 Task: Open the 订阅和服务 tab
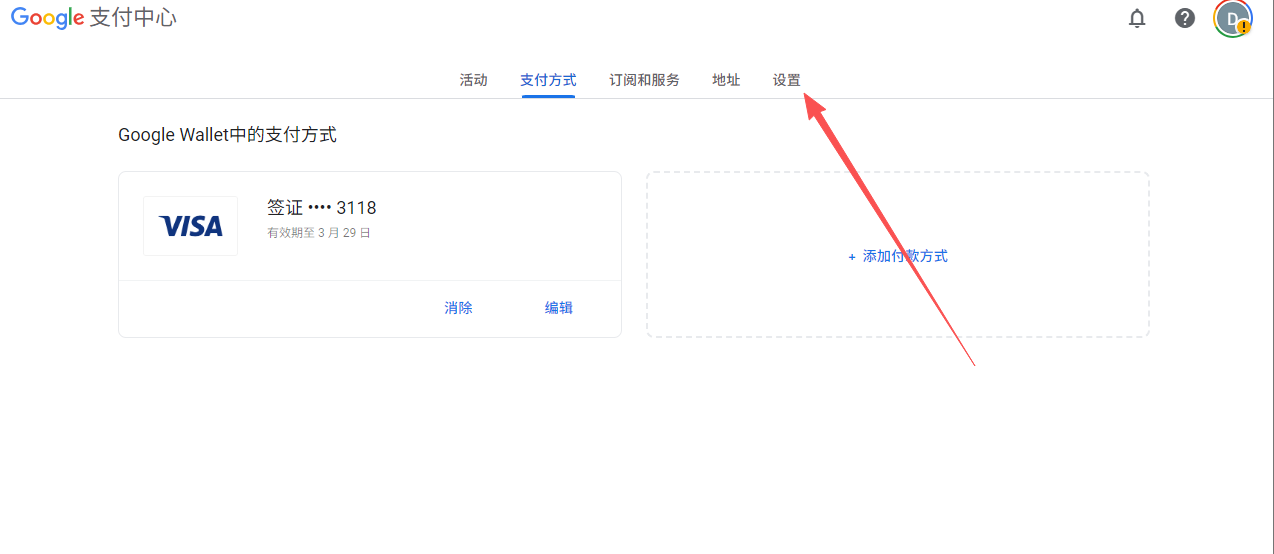[644, 80]
